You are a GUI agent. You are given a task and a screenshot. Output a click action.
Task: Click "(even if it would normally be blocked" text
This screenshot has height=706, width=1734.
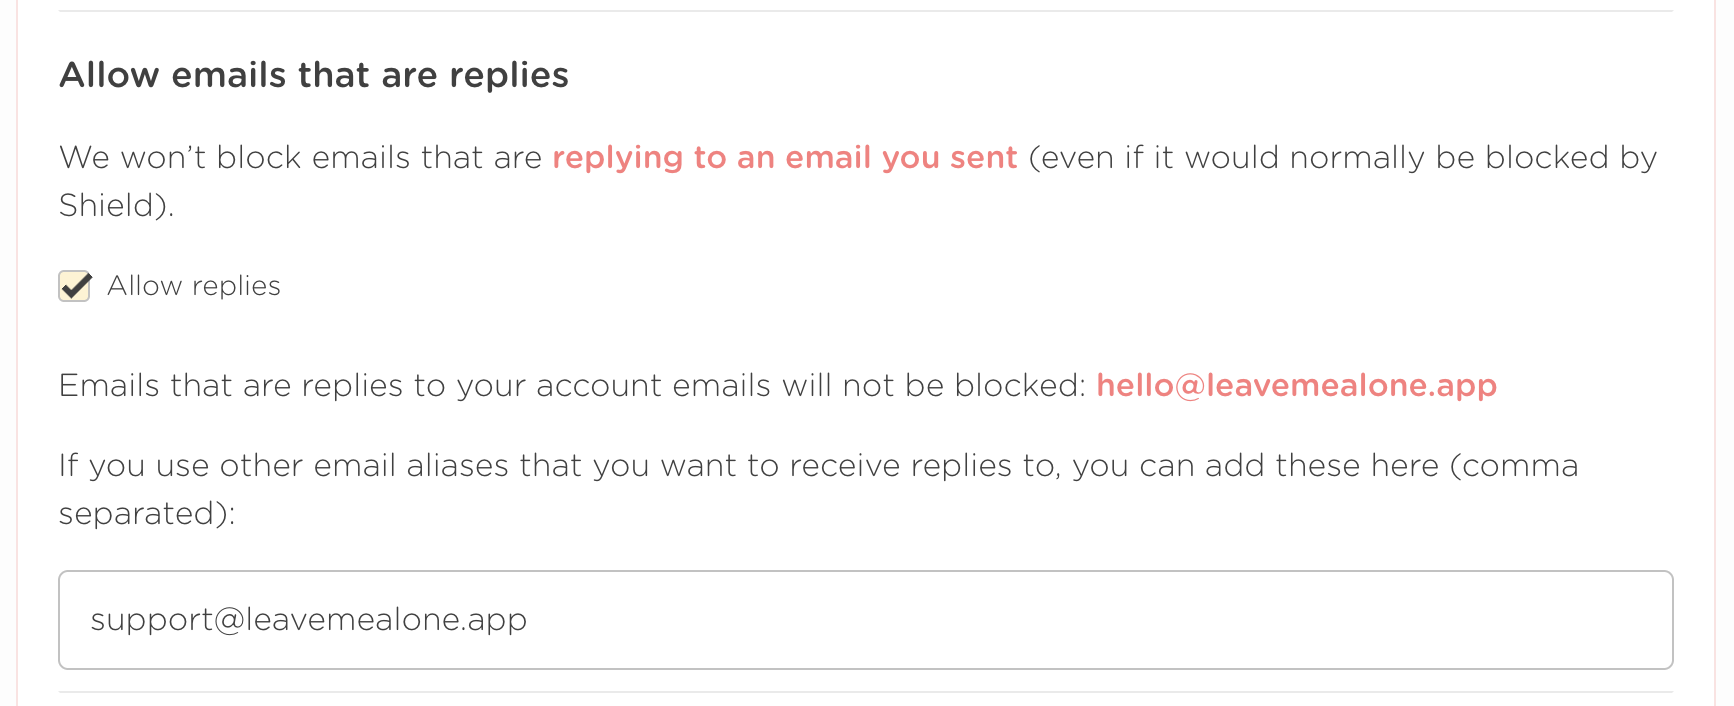1250,158
